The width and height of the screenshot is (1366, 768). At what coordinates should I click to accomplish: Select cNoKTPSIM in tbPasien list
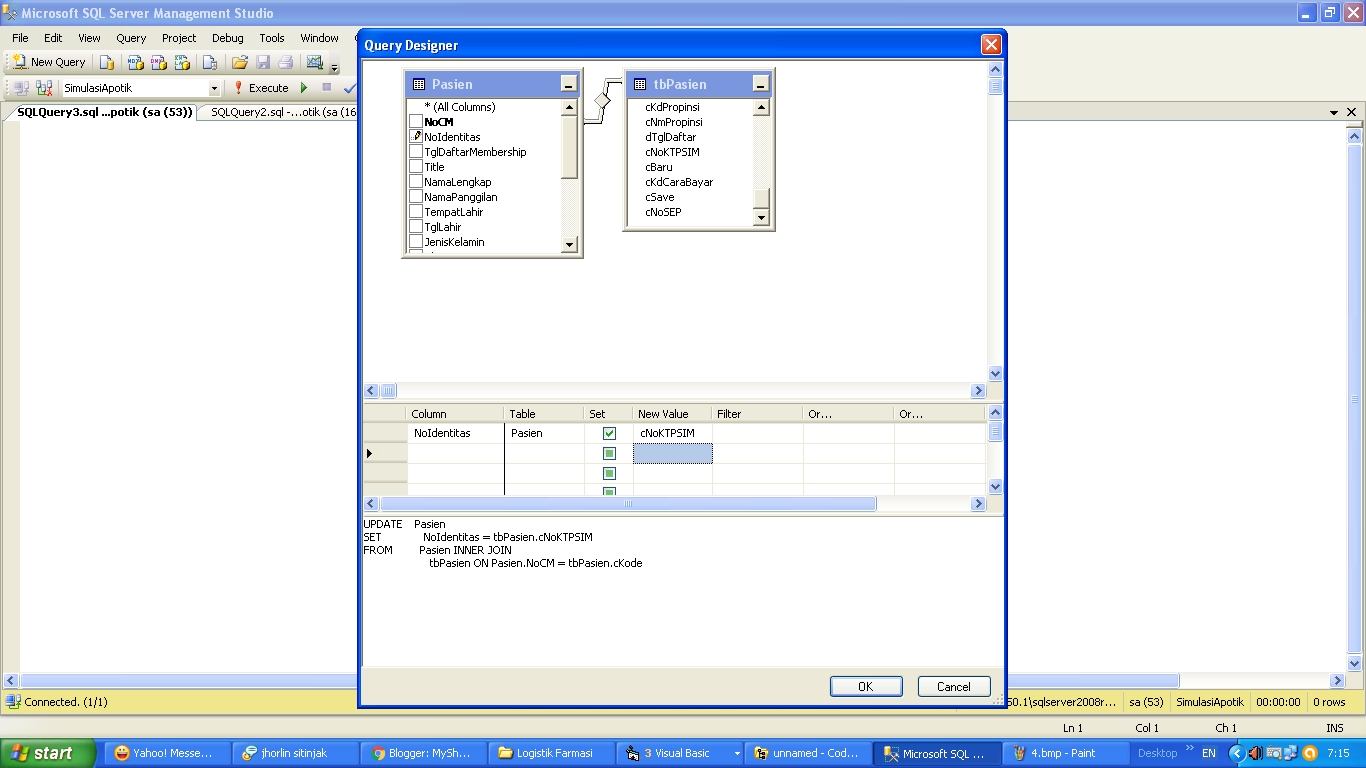click(672, 152)
